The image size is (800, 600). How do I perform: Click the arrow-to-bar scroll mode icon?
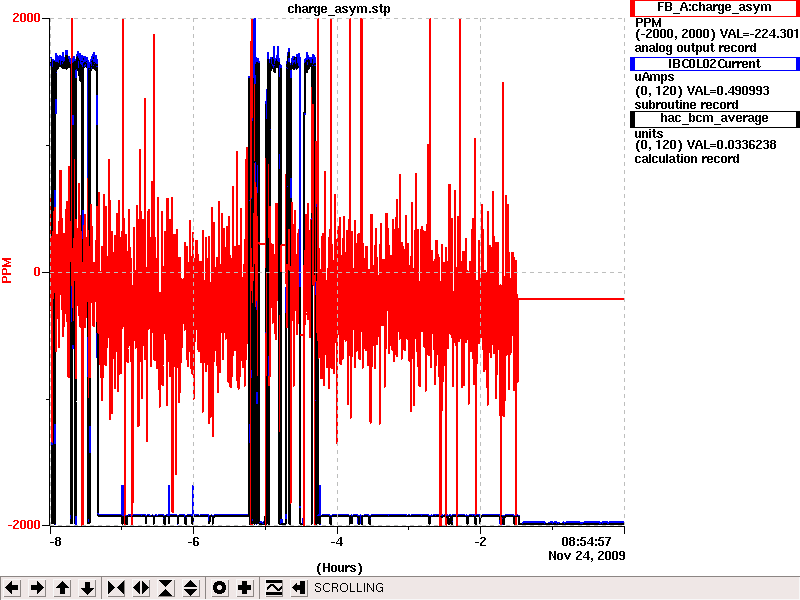(x=298, y=588)
